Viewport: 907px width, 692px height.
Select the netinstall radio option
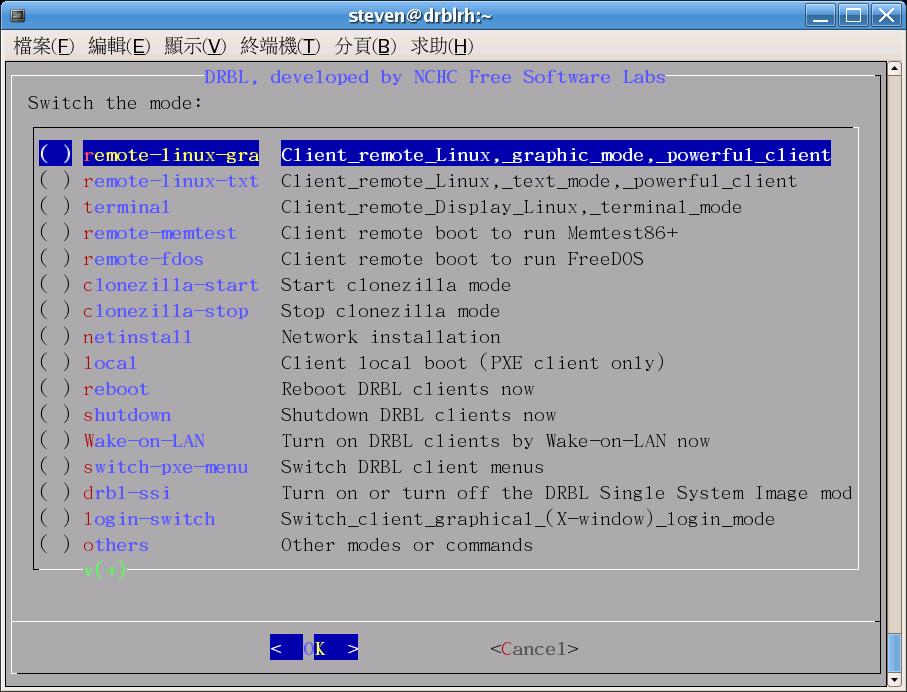click(56, 337)
